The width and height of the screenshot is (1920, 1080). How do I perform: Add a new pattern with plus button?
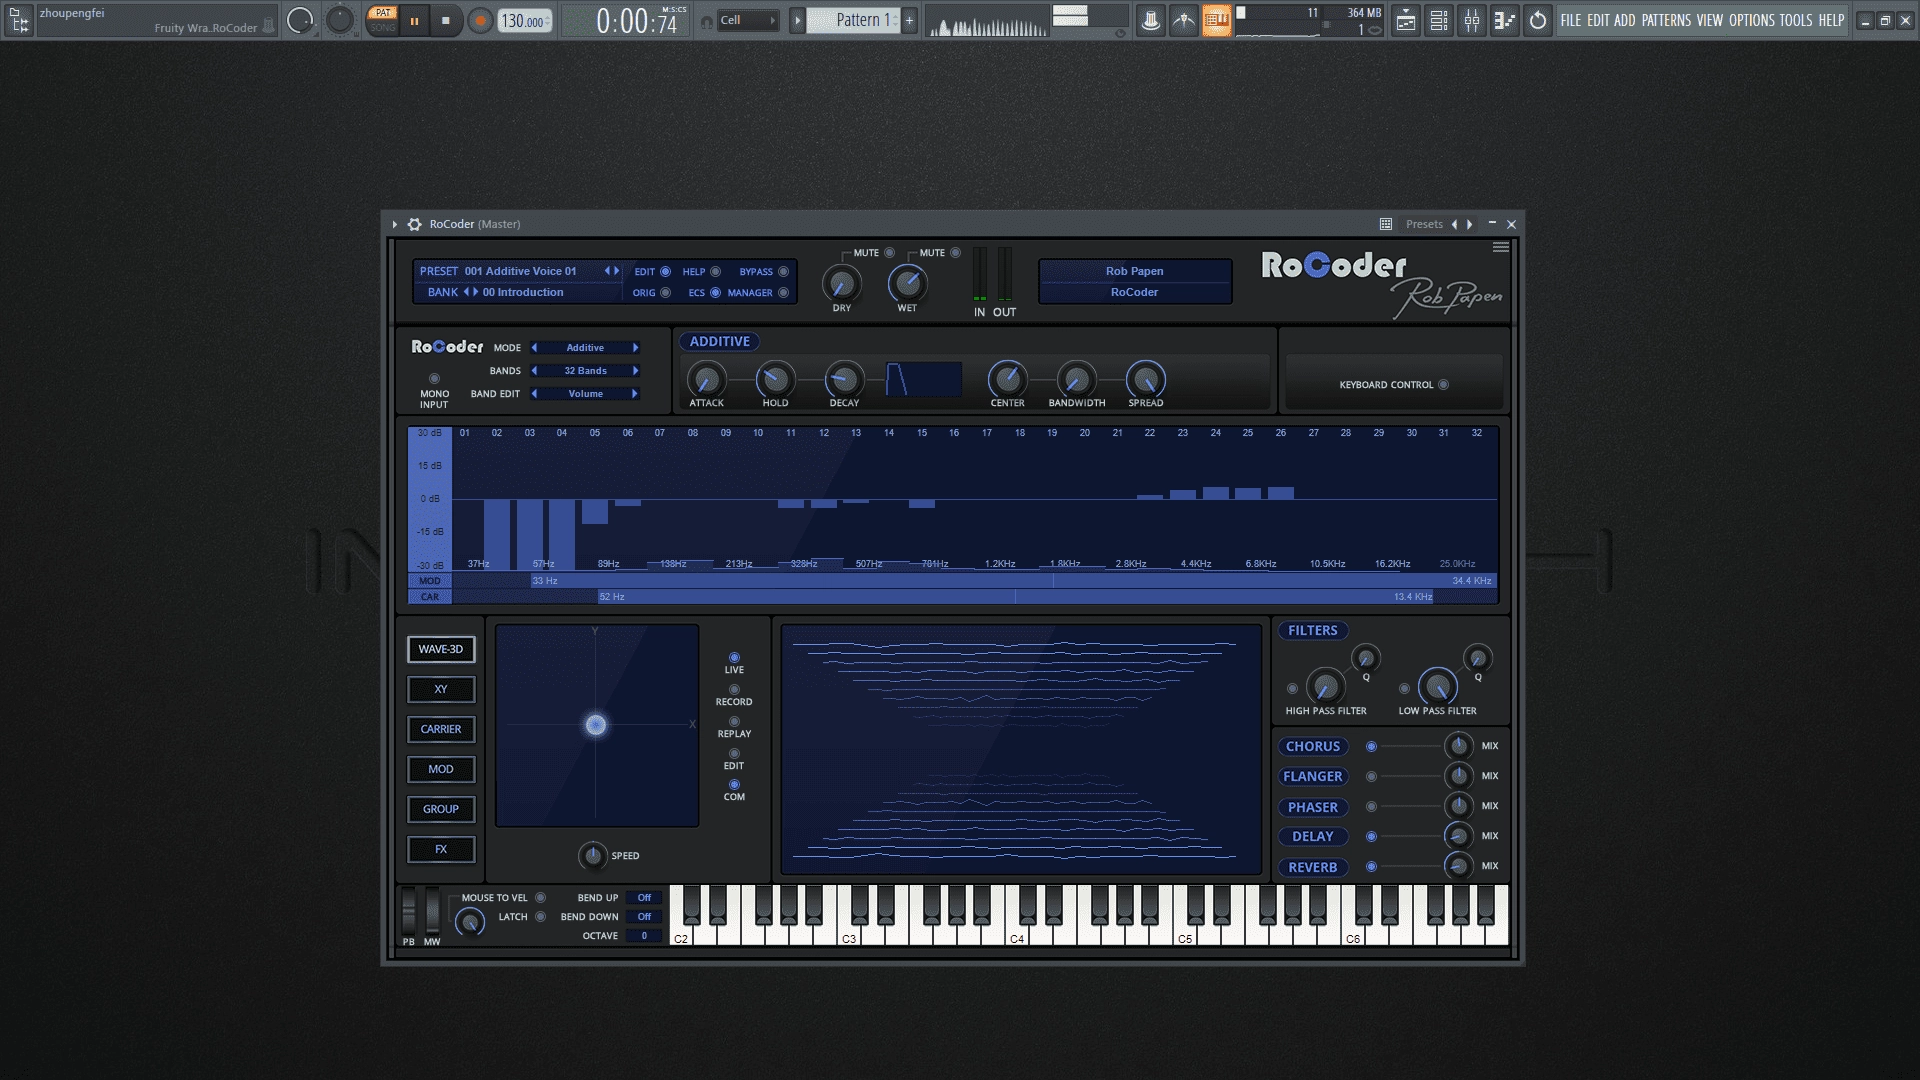[x=909, y=20]
